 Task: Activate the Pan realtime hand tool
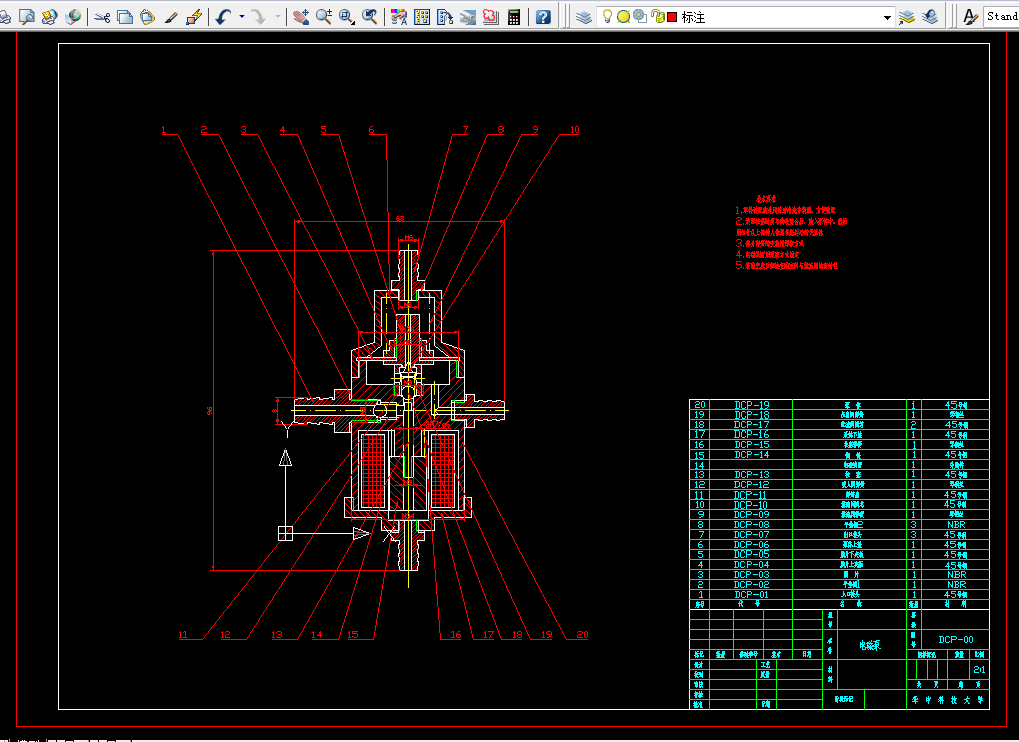(300, 17)
